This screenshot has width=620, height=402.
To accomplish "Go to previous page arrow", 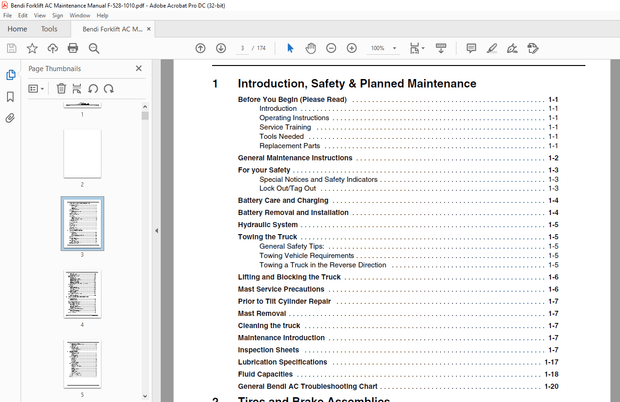I will [200, 48].
